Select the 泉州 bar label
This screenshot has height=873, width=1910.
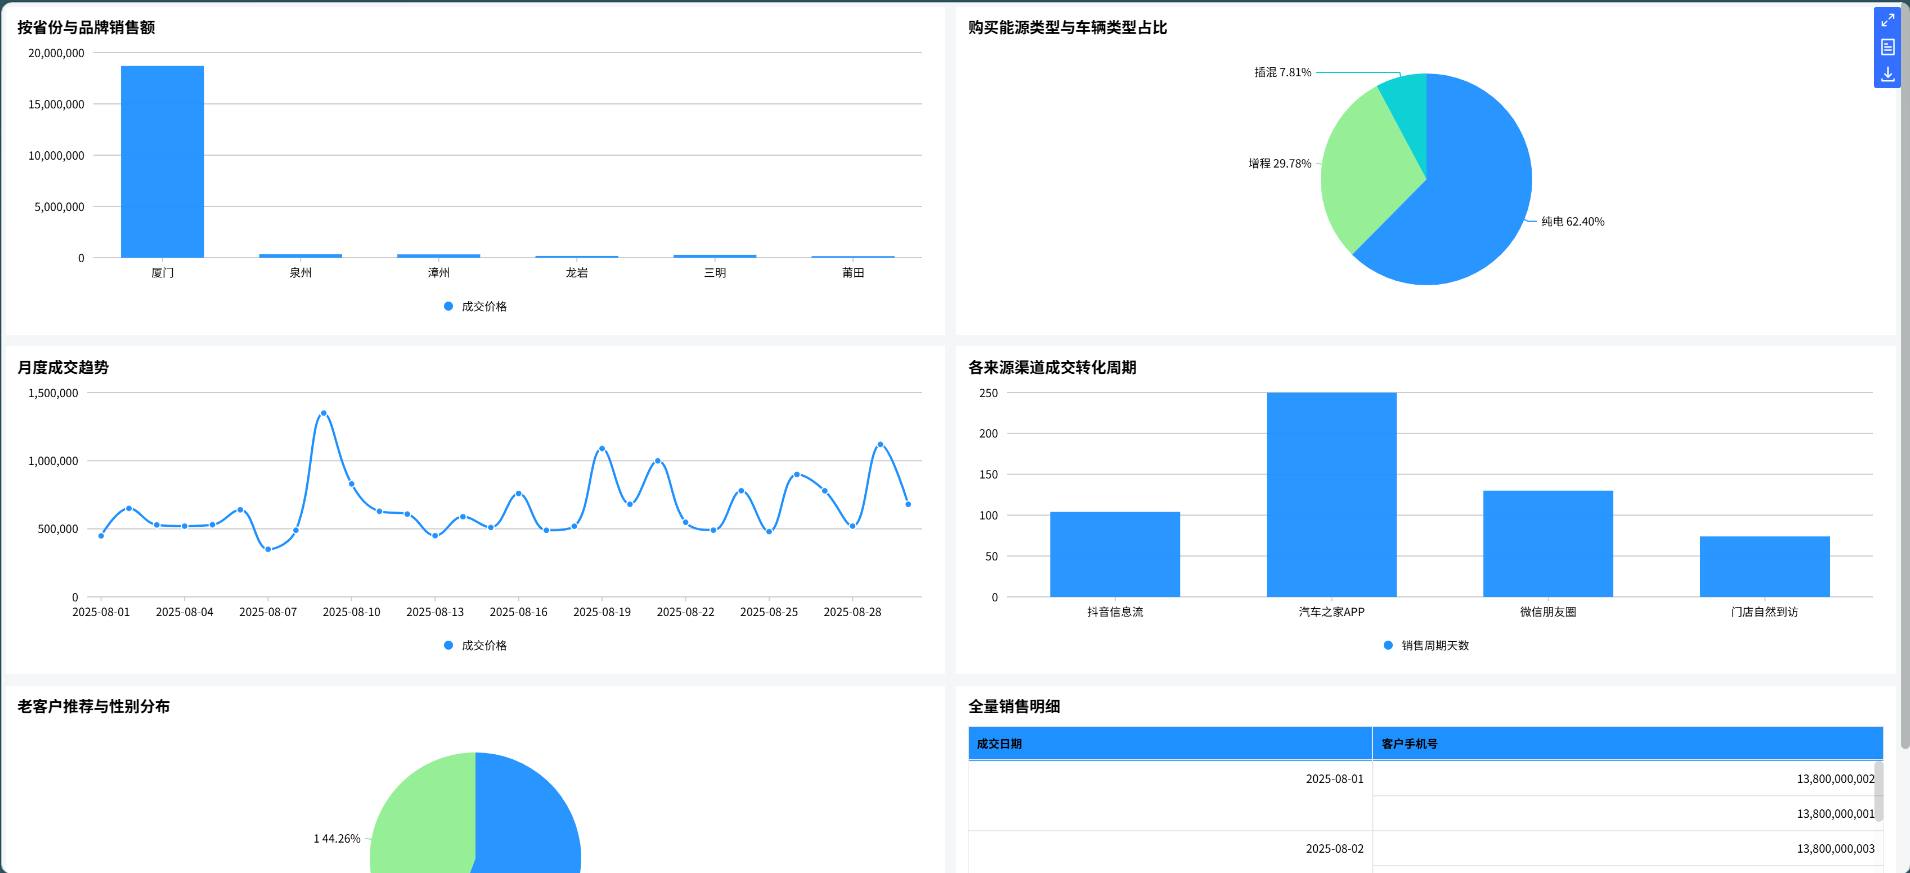click(300, 272)
